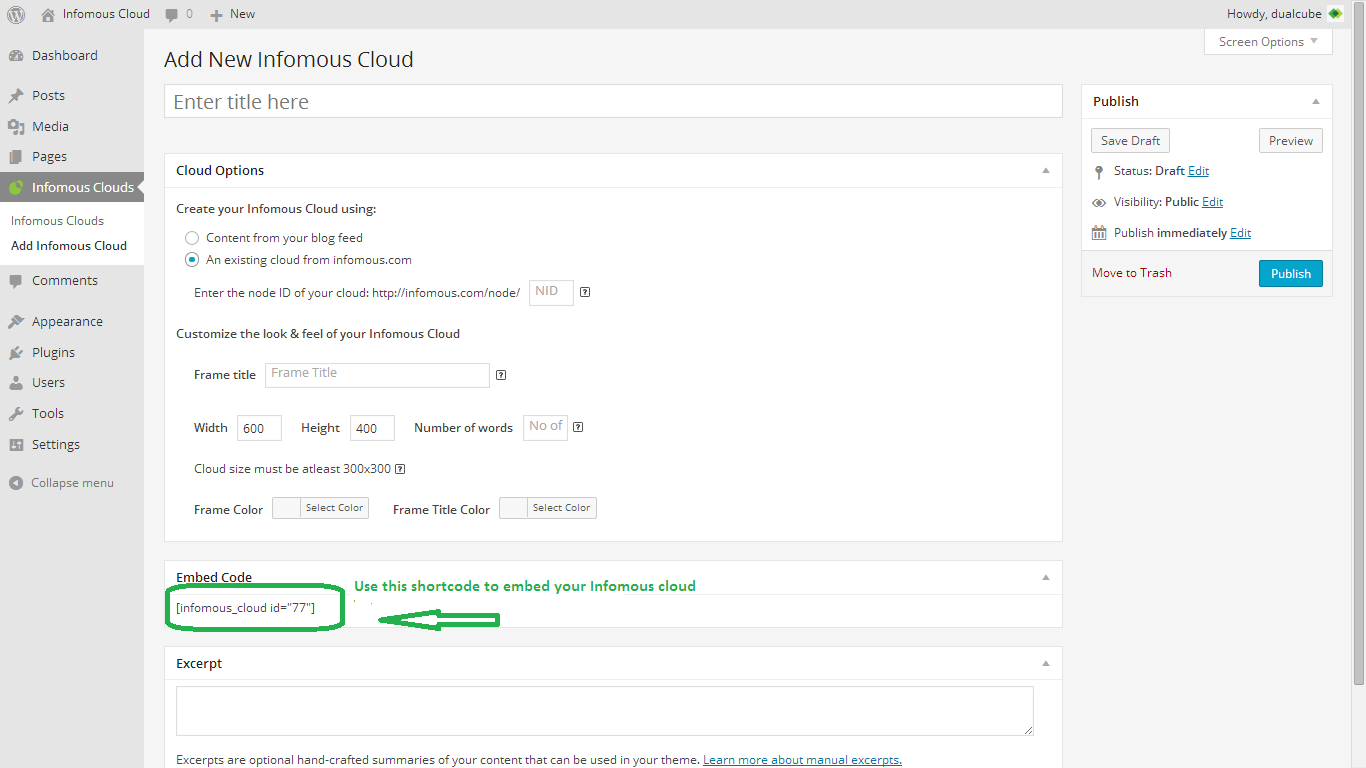Click the blue Publish button

point(1290,274)
